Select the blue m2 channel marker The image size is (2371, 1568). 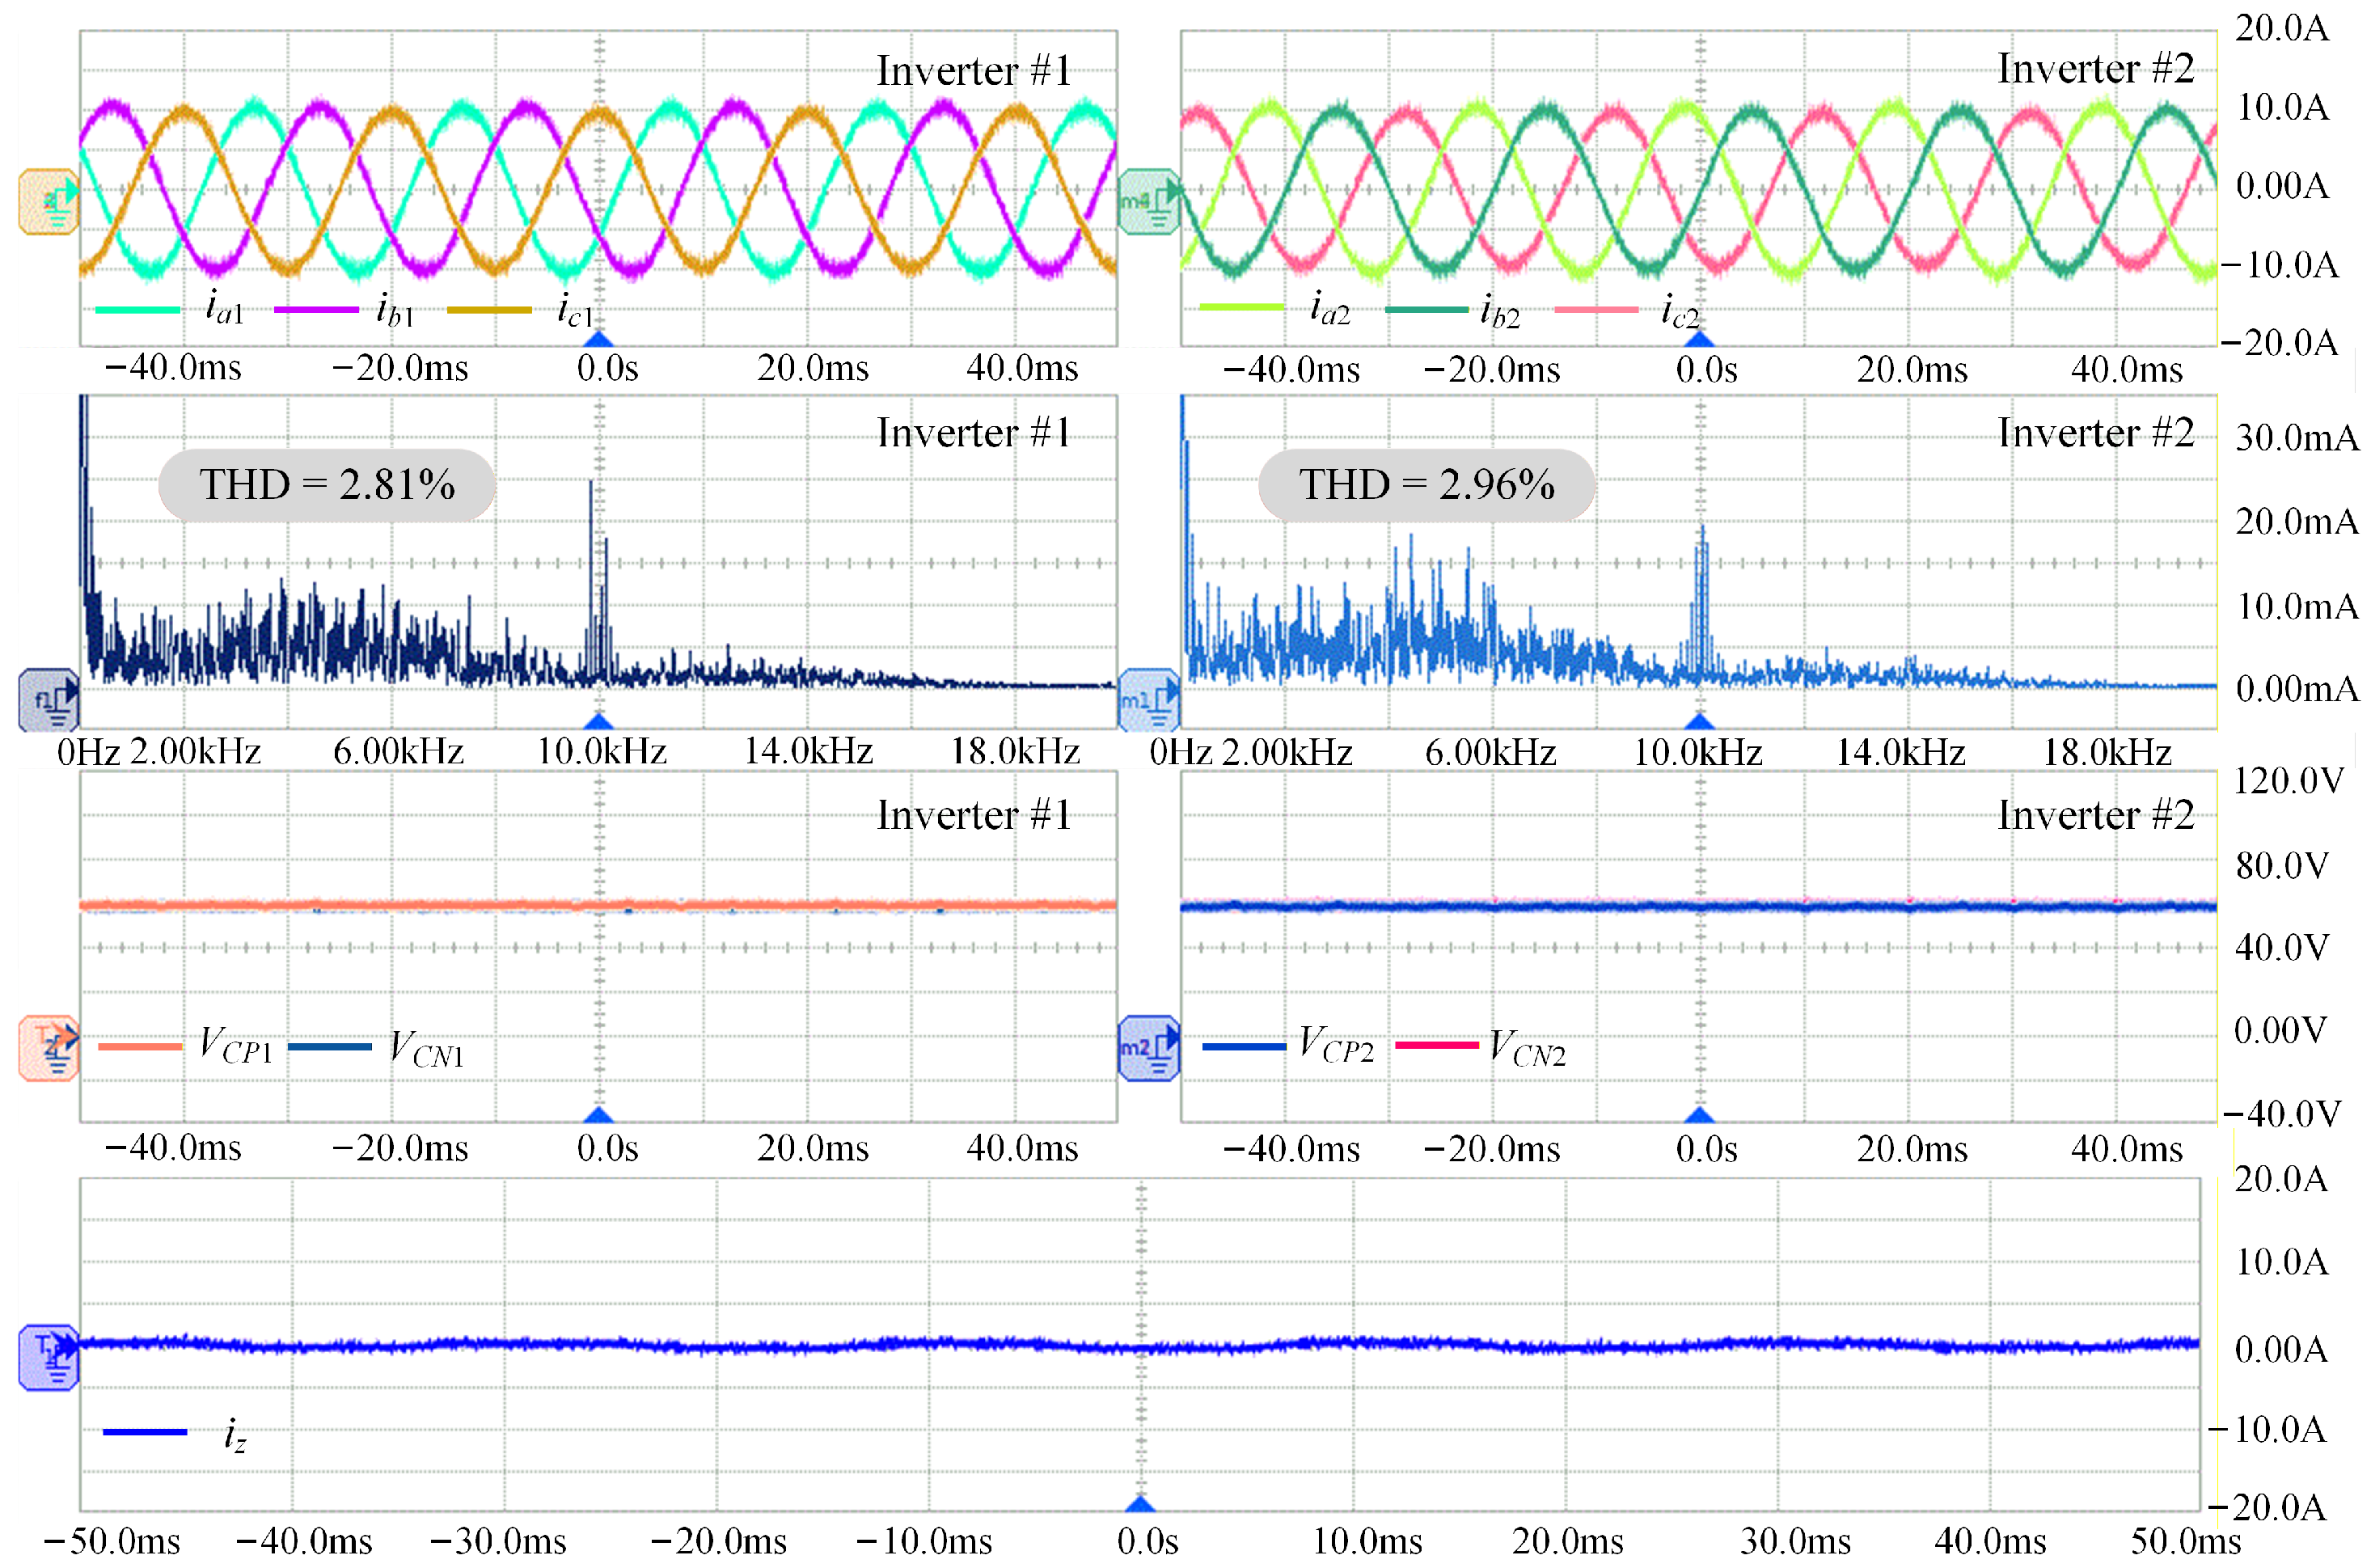coord(1148,1048)
